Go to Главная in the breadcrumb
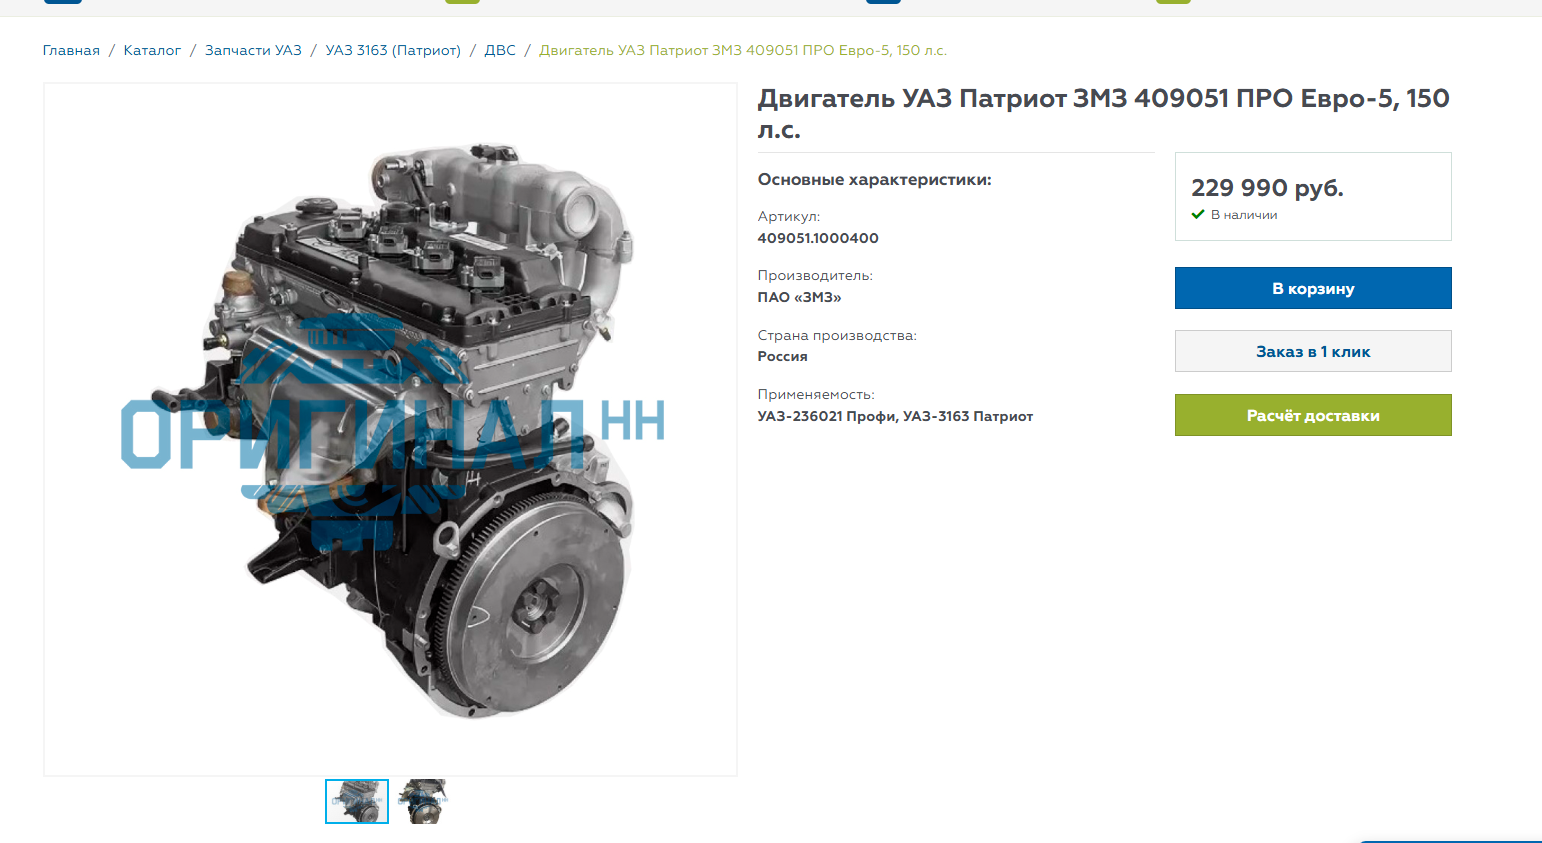This screenshot has height=843, width=1542. (71, 50)
